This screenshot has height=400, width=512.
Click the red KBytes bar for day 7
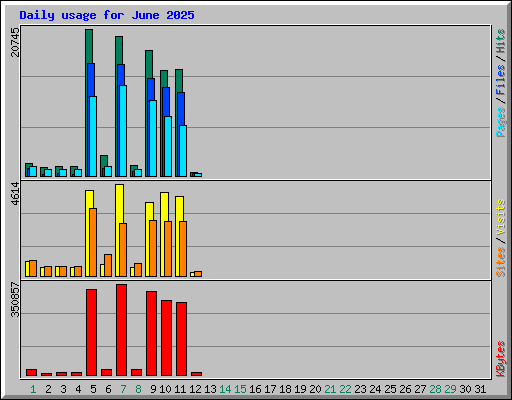pos(122,330)
